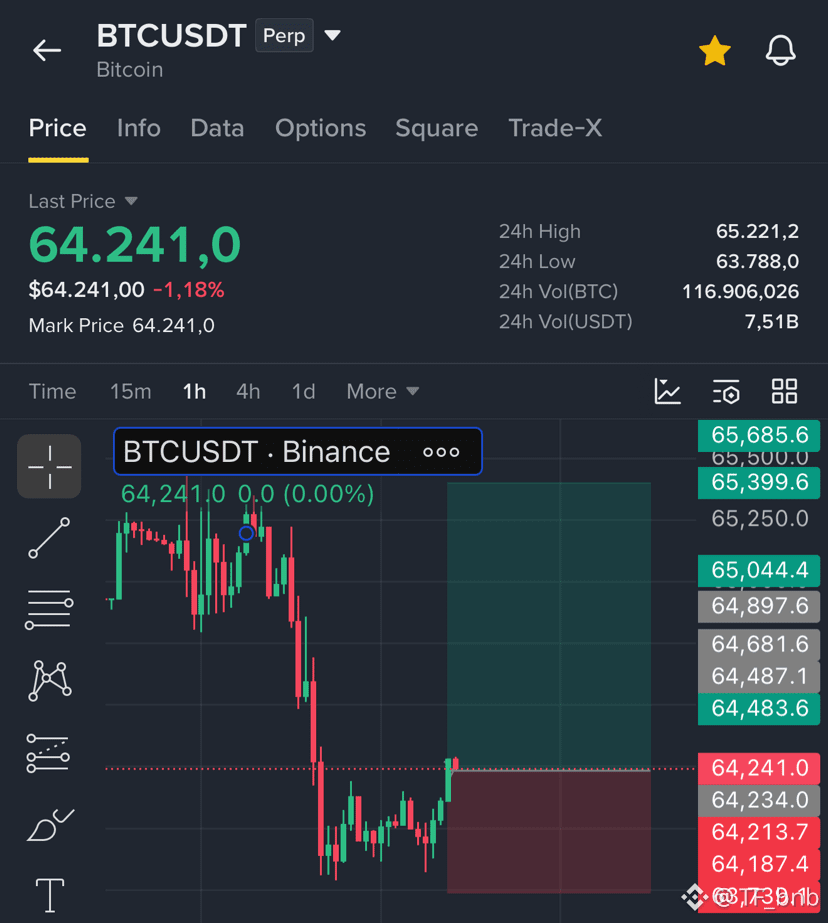Click the 65,685.6 price label

759,435
